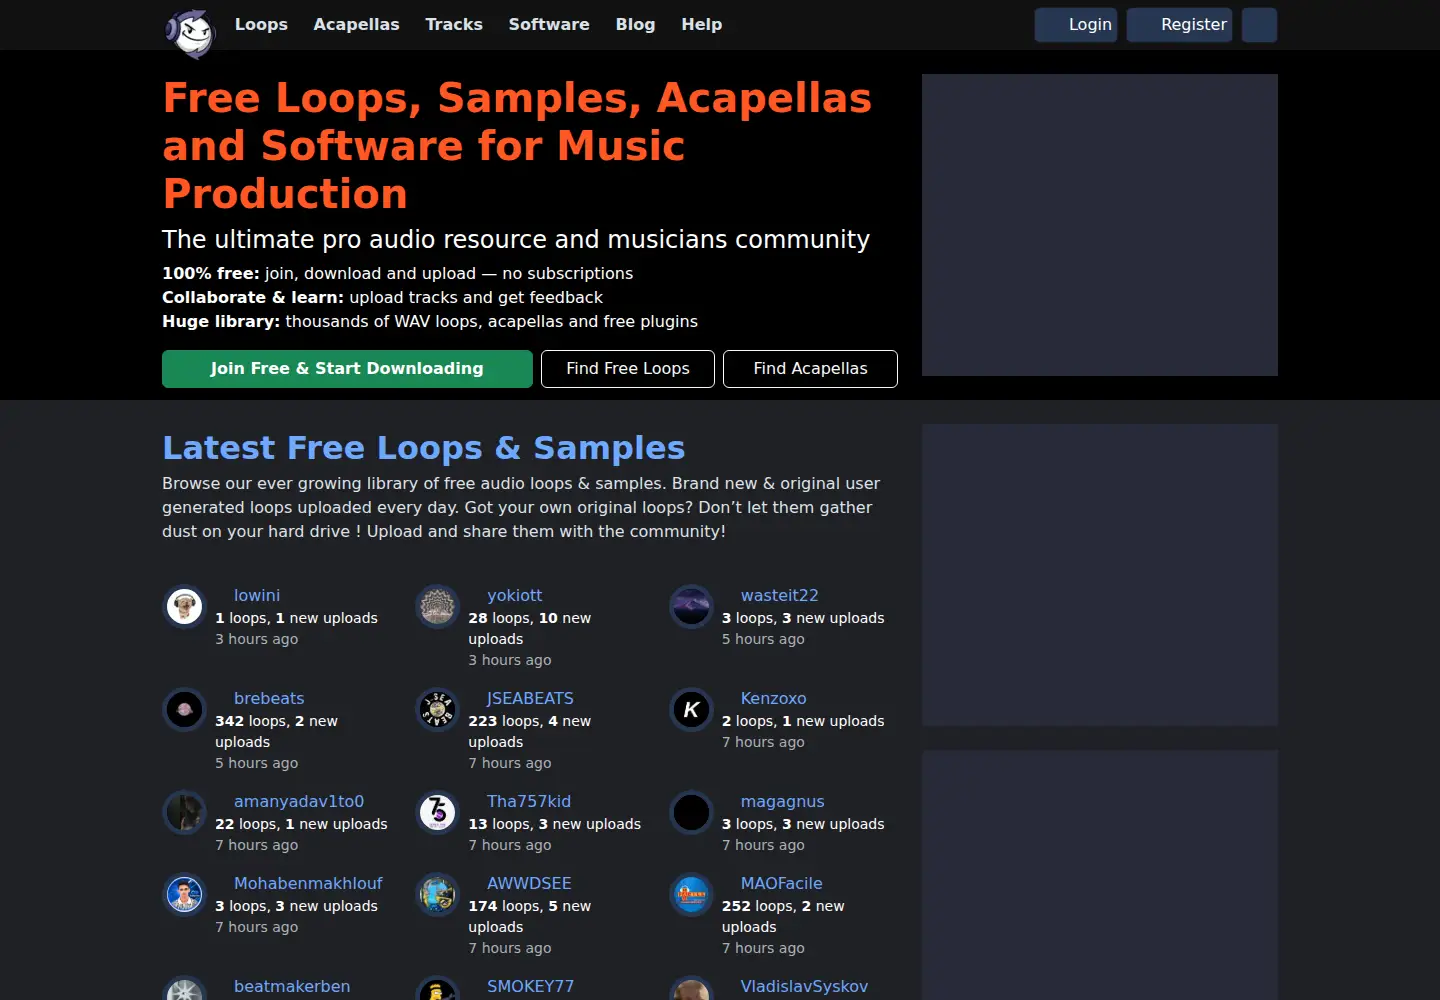Click "252 loops, 2 new uploads" text
The height and width of the screenshot is (1000, 1440).
click(x=783, y=916)
